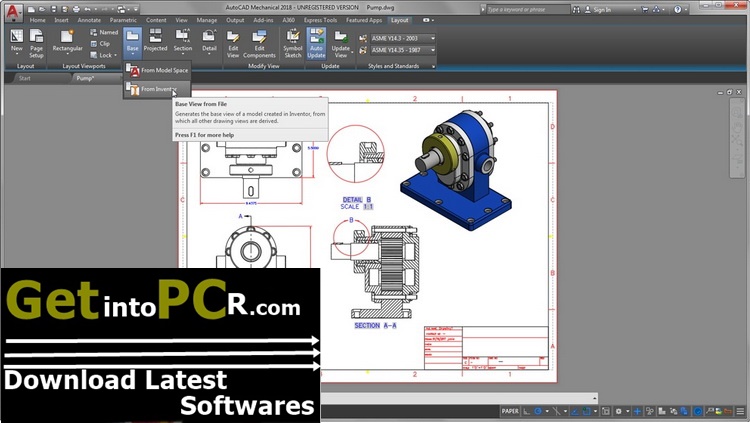Click the search binoculars icon
The width and height of the screenshot is (750, 423).
[576, 9]
